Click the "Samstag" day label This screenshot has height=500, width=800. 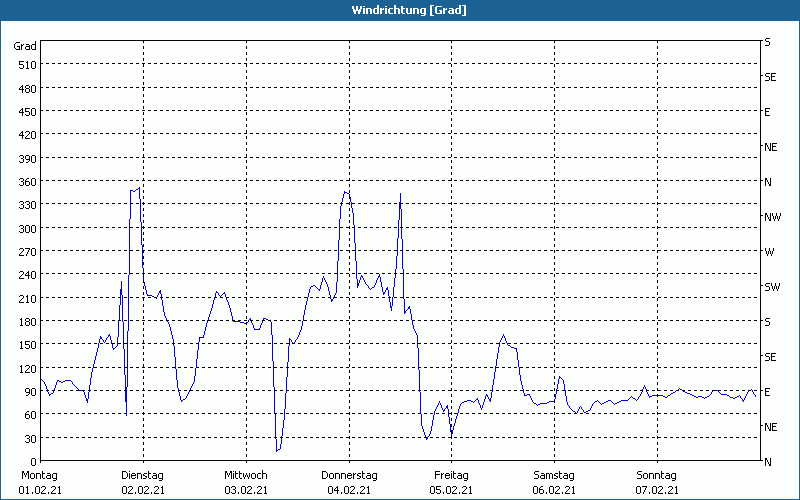pos(554,476)
